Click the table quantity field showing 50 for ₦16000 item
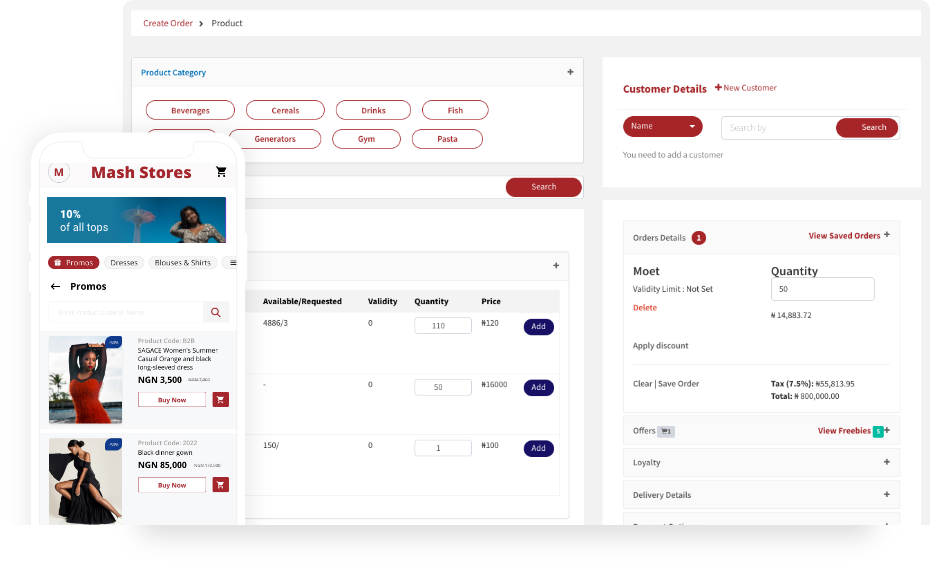The height and width of the screenshot is (576, 930). (443, 387)
